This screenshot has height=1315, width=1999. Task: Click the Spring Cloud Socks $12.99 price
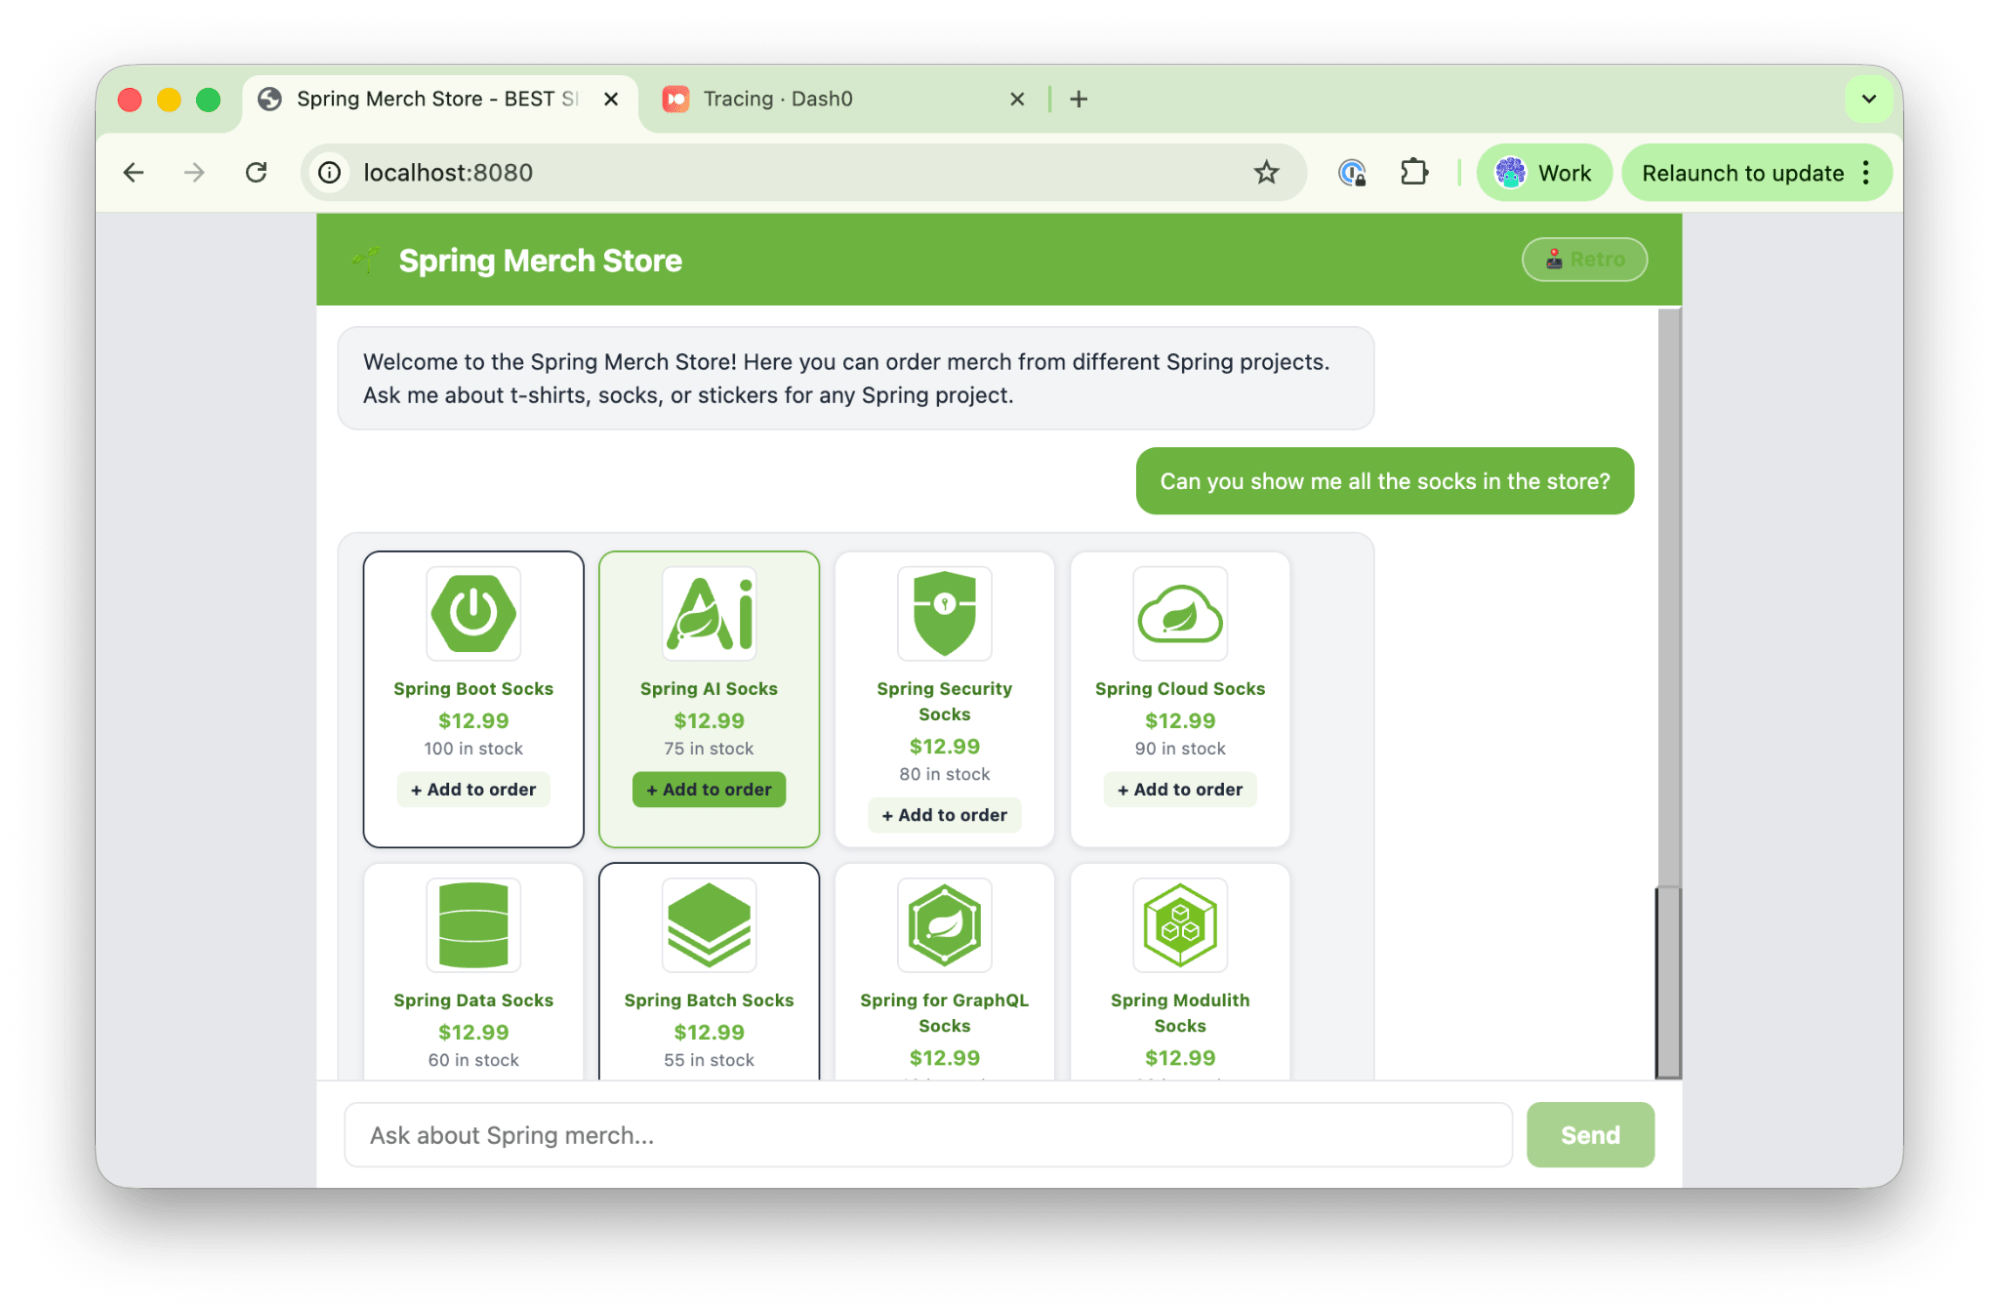1180,720
